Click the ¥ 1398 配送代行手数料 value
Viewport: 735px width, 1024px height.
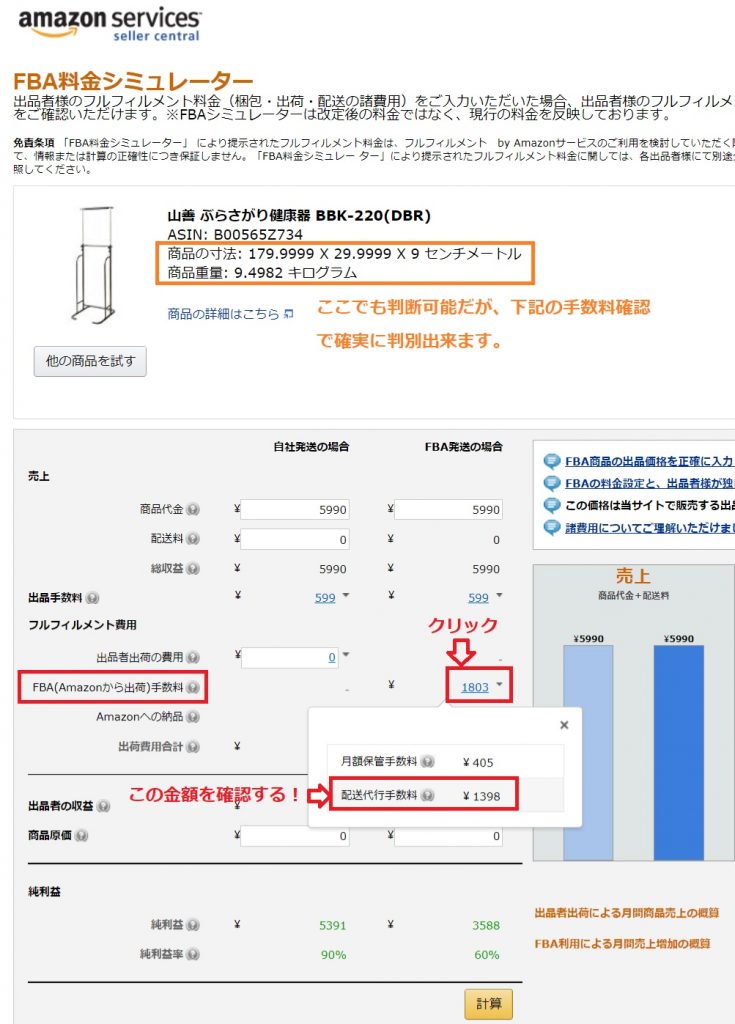[482, 796]
